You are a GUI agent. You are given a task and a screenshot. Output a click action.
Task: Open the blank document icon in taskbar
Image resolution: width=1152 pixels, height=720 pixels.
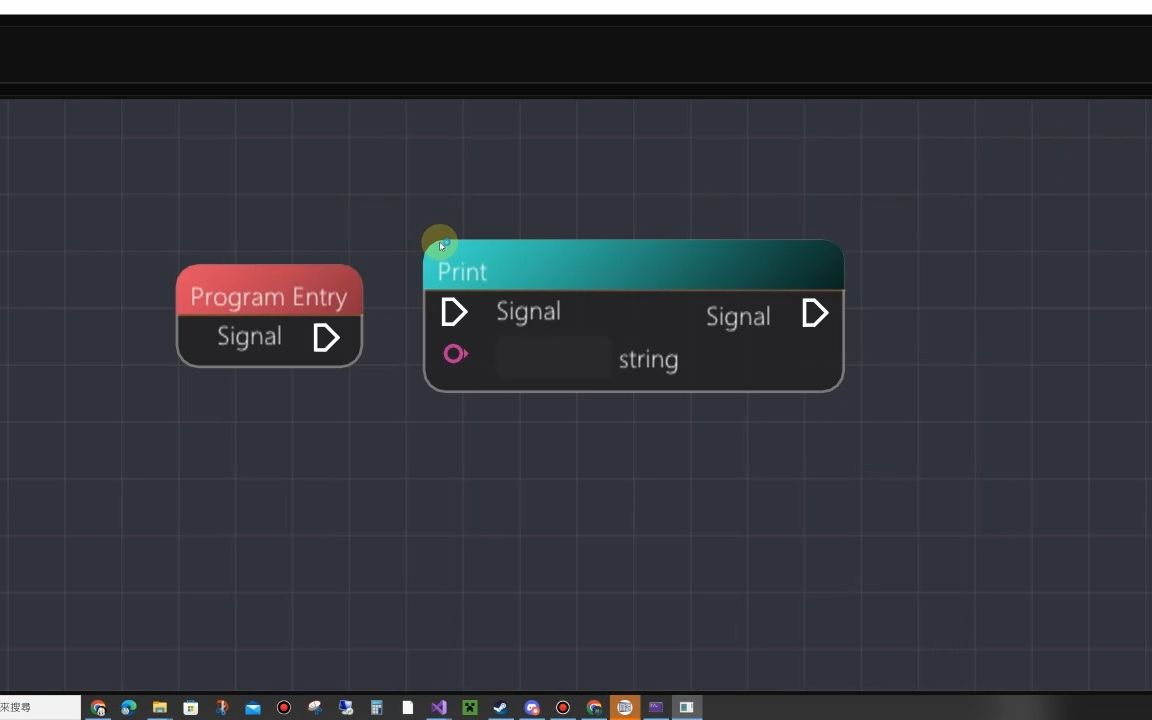point(407,708)
